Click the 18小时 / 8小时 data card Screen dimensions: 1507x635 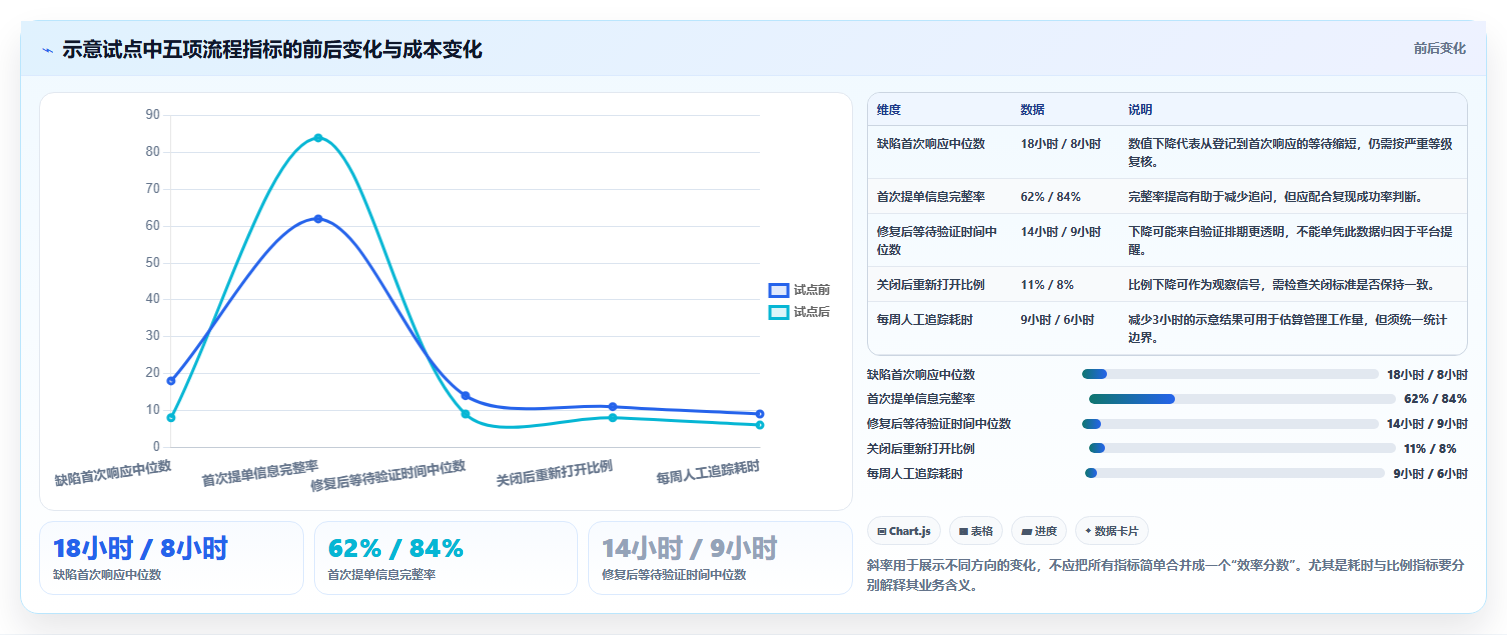pos(171,558)
